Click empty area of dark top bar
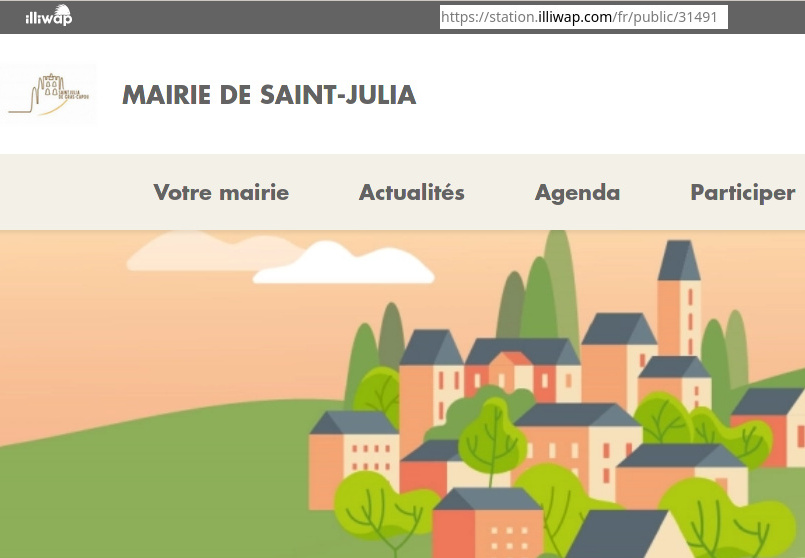 point(250,17)
